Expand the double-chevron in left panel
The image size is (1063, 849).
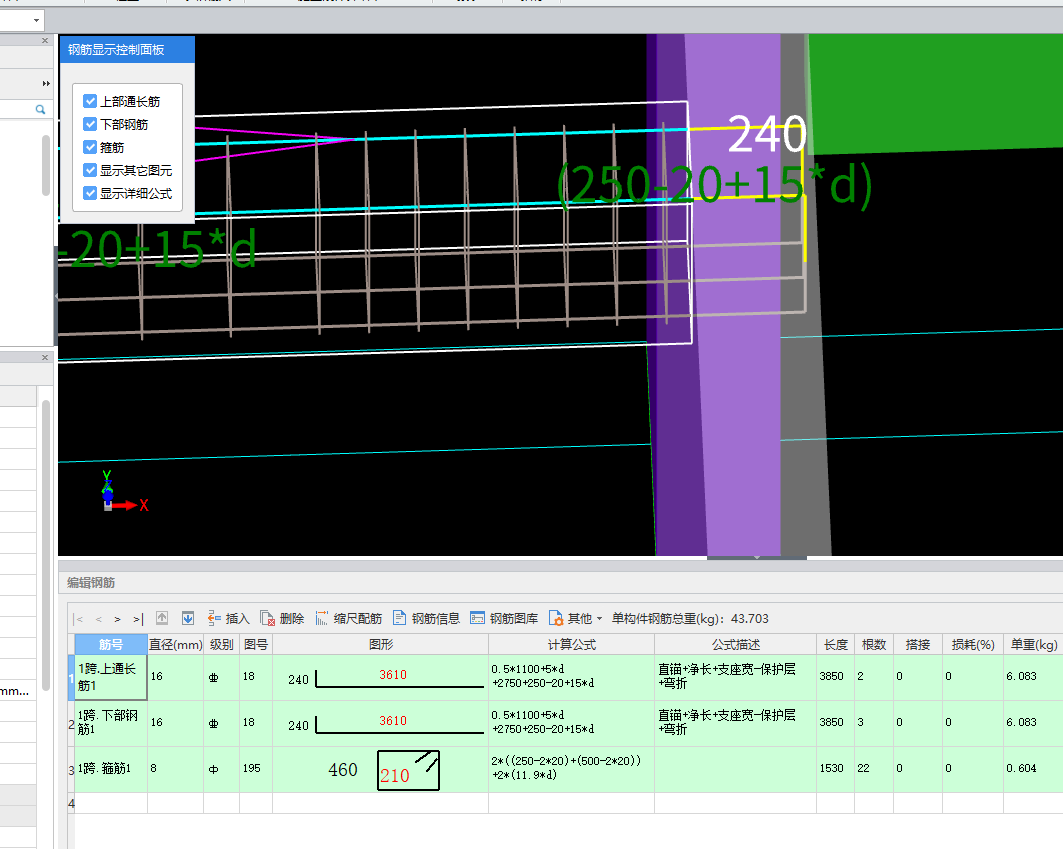pos(46,83)
